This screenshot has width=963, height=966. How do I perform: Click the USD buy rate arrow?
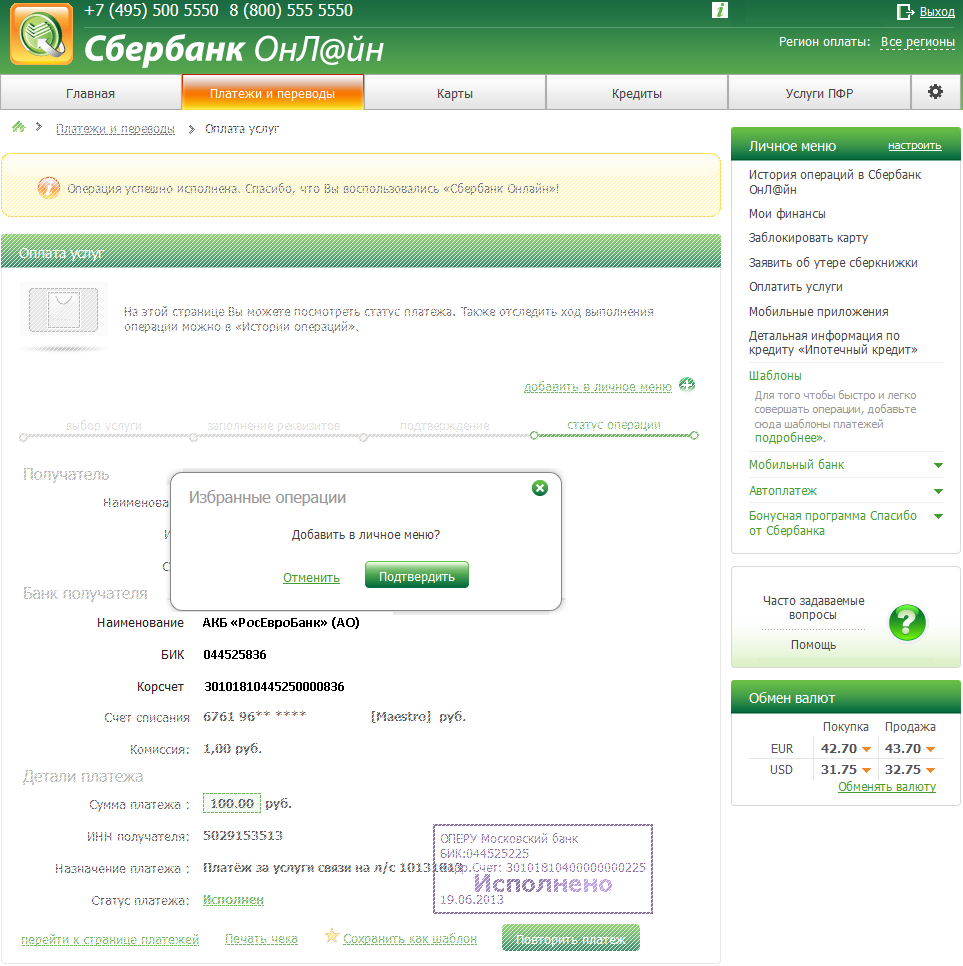(x=866, y=770)
